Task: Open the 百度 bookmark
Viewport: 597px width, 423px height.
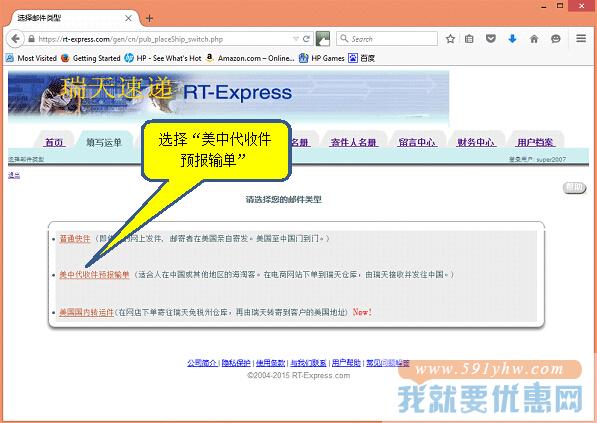Action: coord(362,58)
